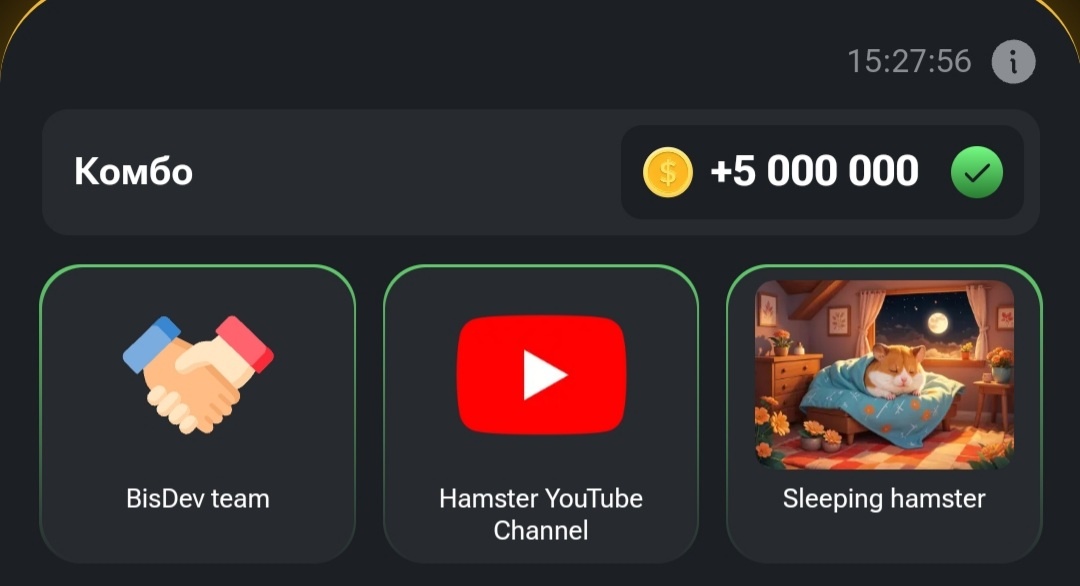1080x586 pixels.
Task: Open the info icon beside the timer
Action: [1012, 62]
